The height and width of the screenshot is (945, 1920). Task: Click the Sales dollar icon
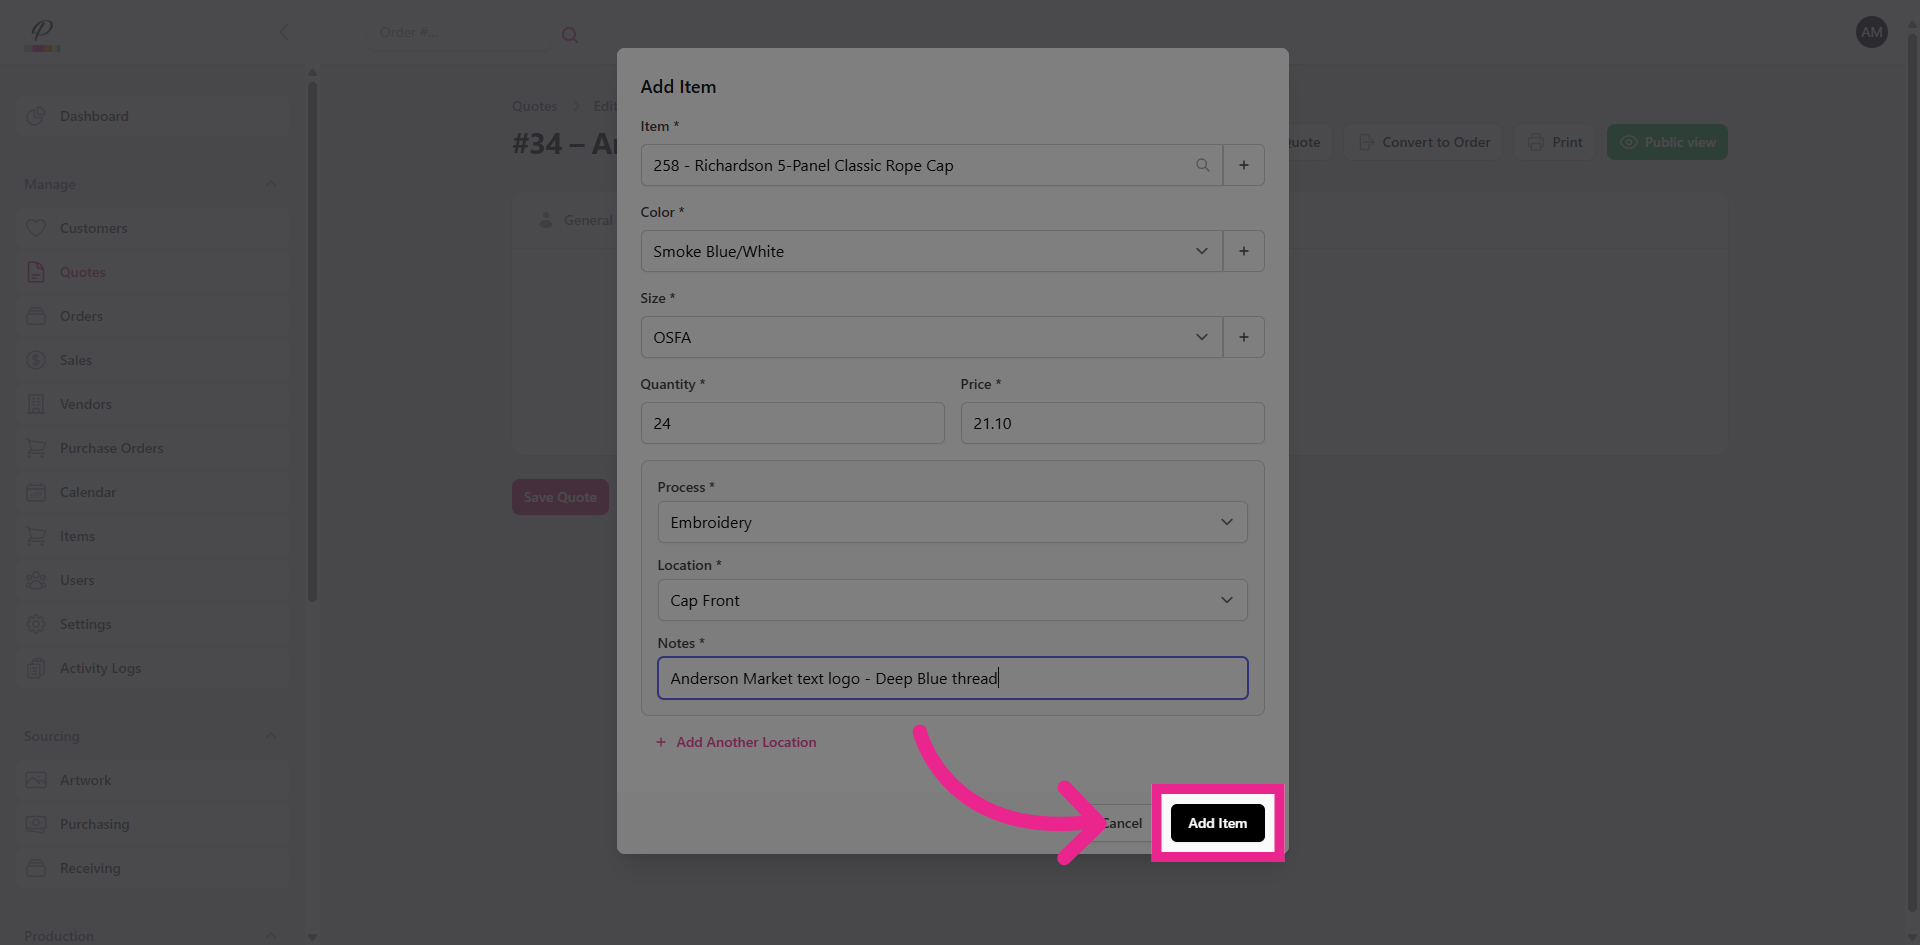(x=36, y=360)
